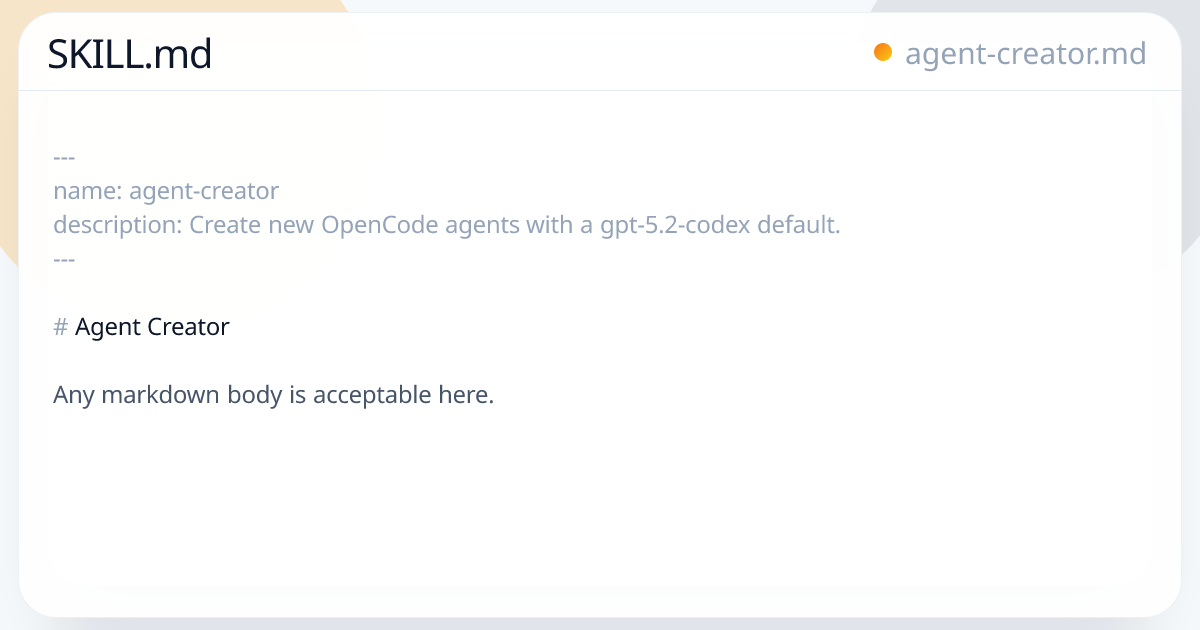
Task: Click the orange status dot
Action: (x=882, y=52)
